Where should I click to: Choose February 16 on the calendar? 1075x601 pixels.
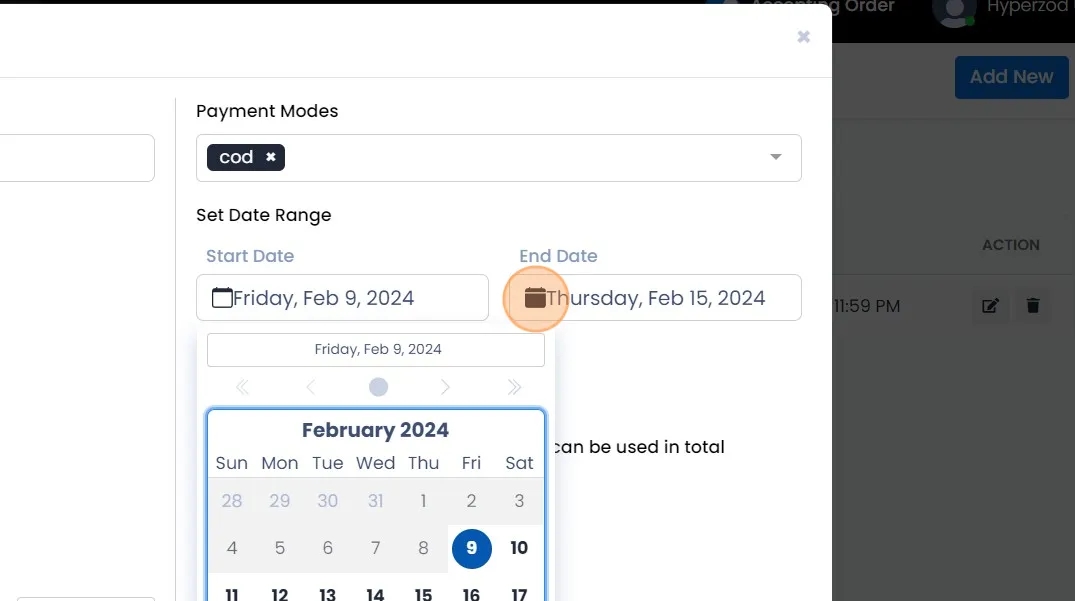click(471, 594)
